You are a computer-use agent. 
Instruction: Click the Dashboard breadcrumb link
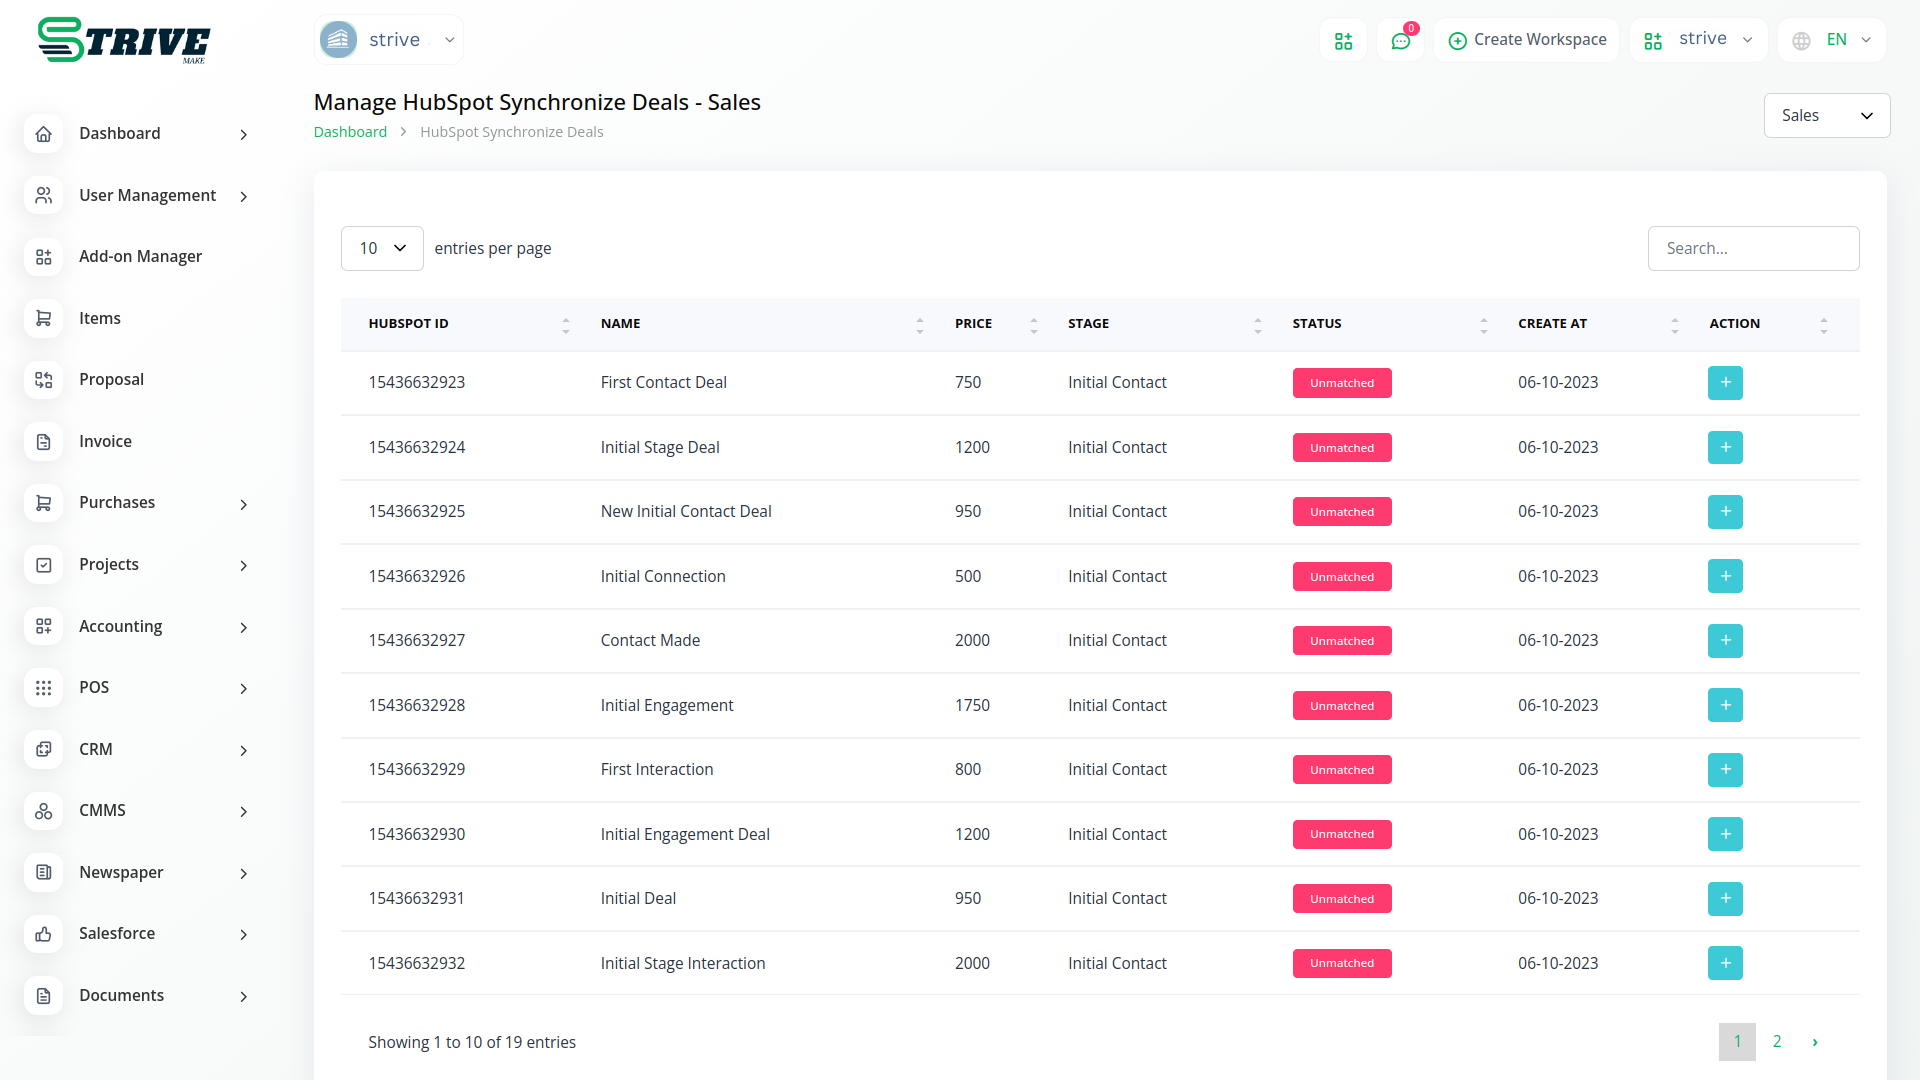[350, 132]
